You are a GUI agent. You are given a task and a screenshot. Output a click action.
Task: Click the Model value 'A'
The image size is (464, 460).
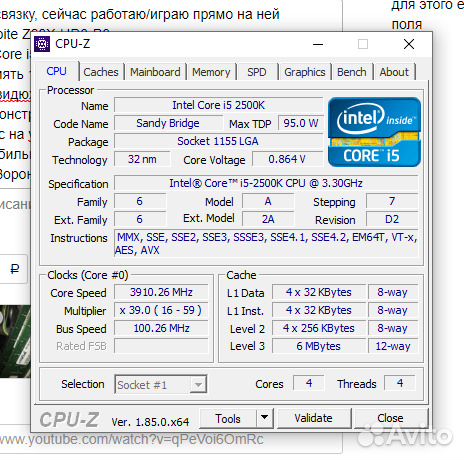point(268,201)
